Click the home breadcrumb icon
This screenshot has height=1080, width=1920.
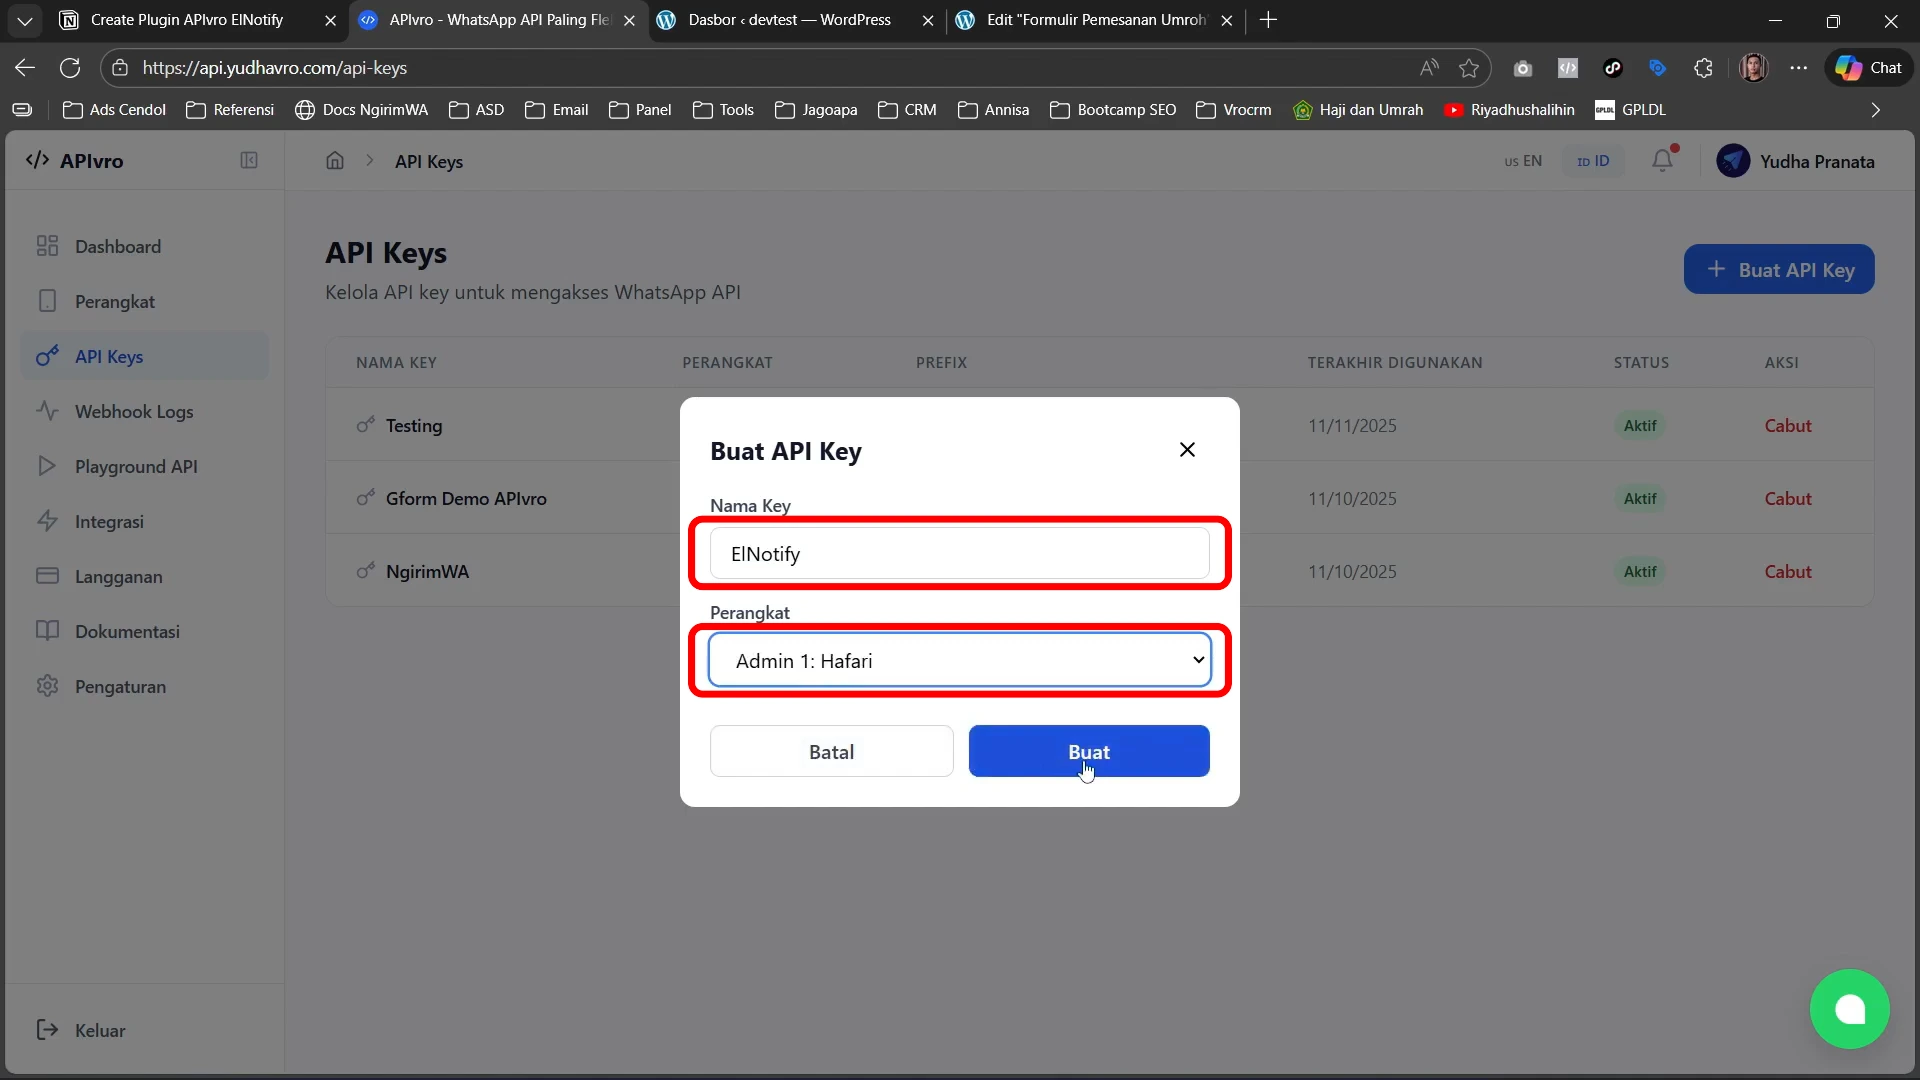pyautogui.click(x=335, y=161)
